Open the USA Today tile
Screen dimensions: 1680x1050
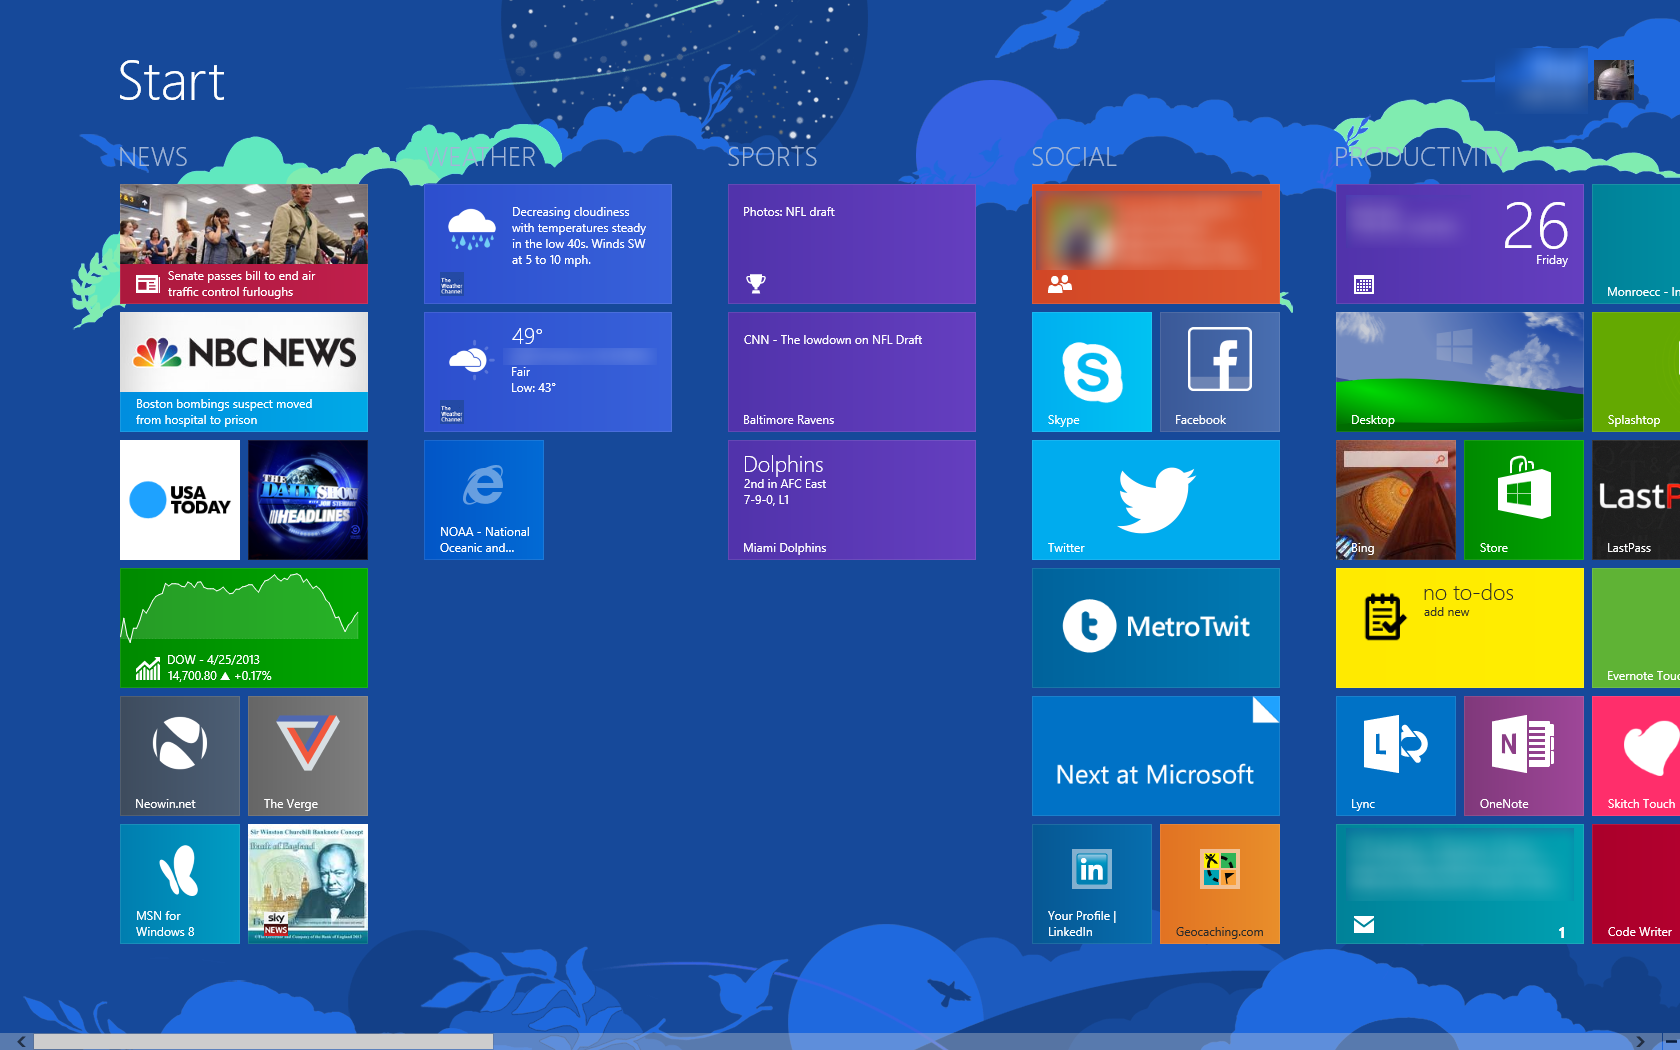pos(180,499)
